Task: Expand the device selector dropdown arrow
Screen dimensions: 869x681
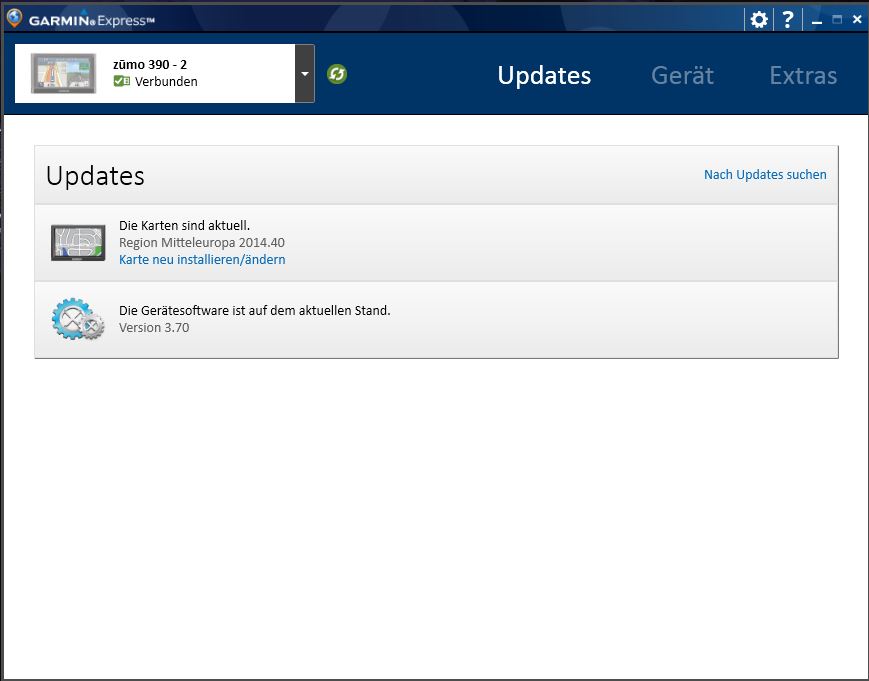Action: click(x=304, y=74)
